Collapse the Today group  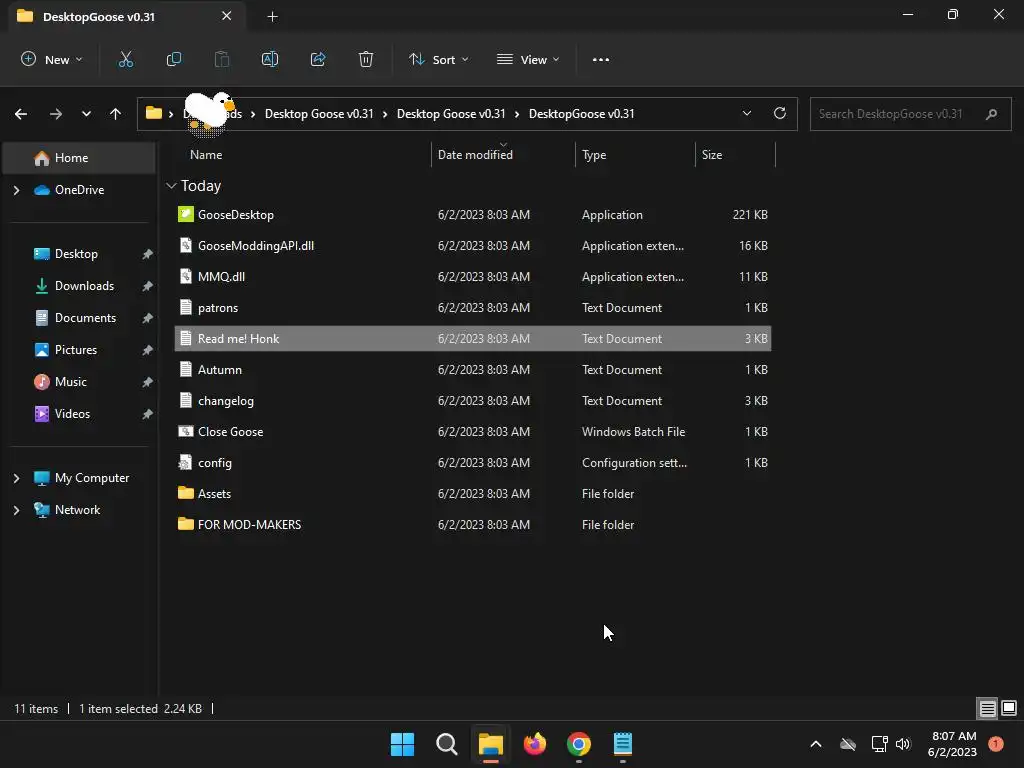pos(171,186)
